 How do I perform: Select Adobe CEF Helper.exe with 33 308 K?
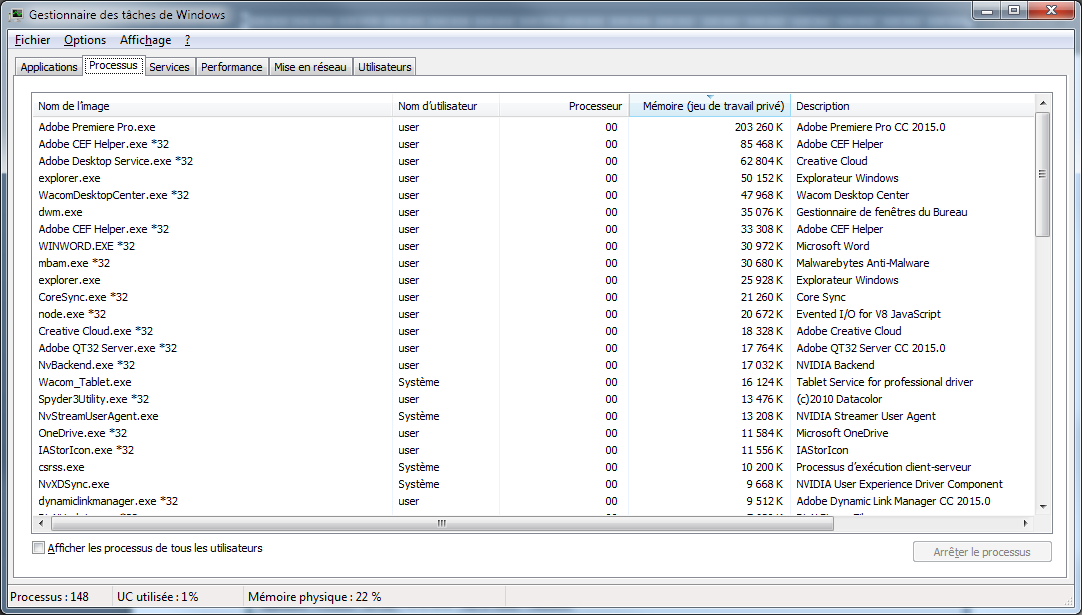[x=533, y=229]
